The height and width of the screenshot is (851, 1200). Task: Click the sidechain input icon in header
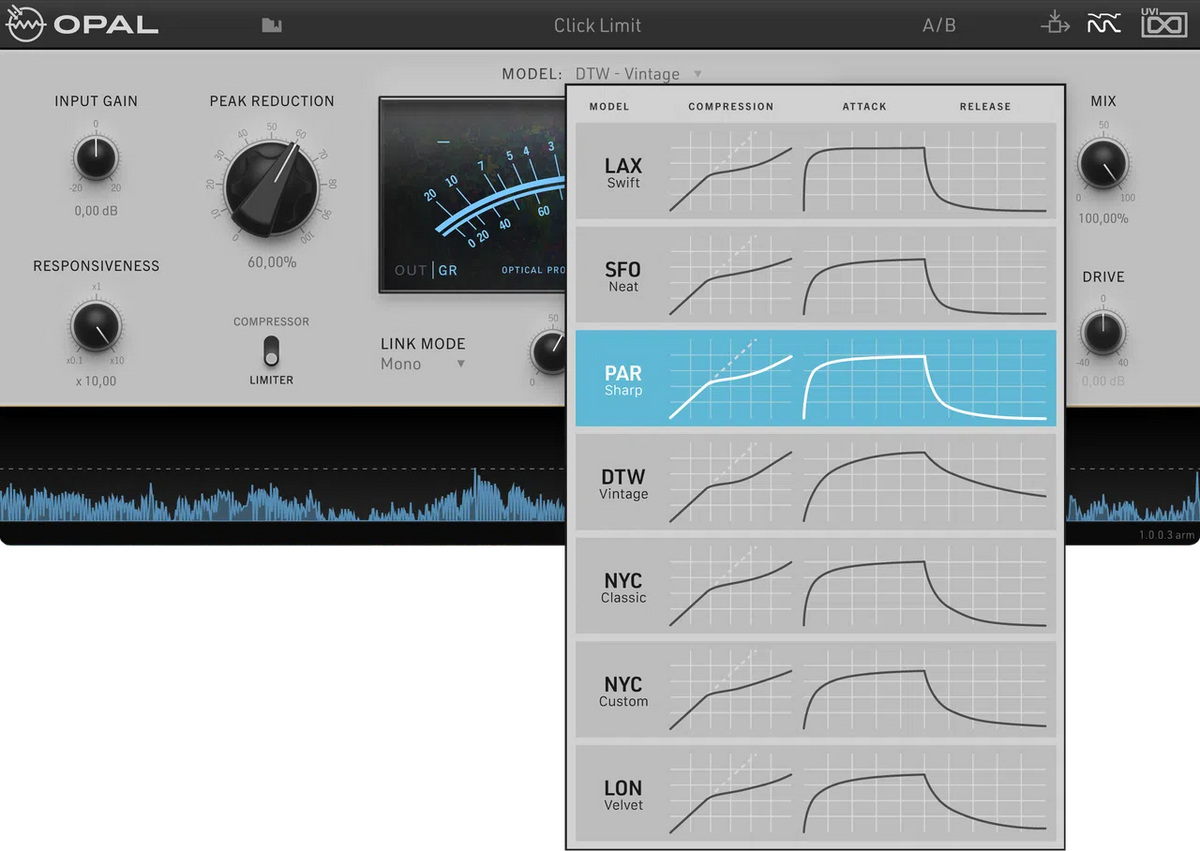(x=1055, y=23)
